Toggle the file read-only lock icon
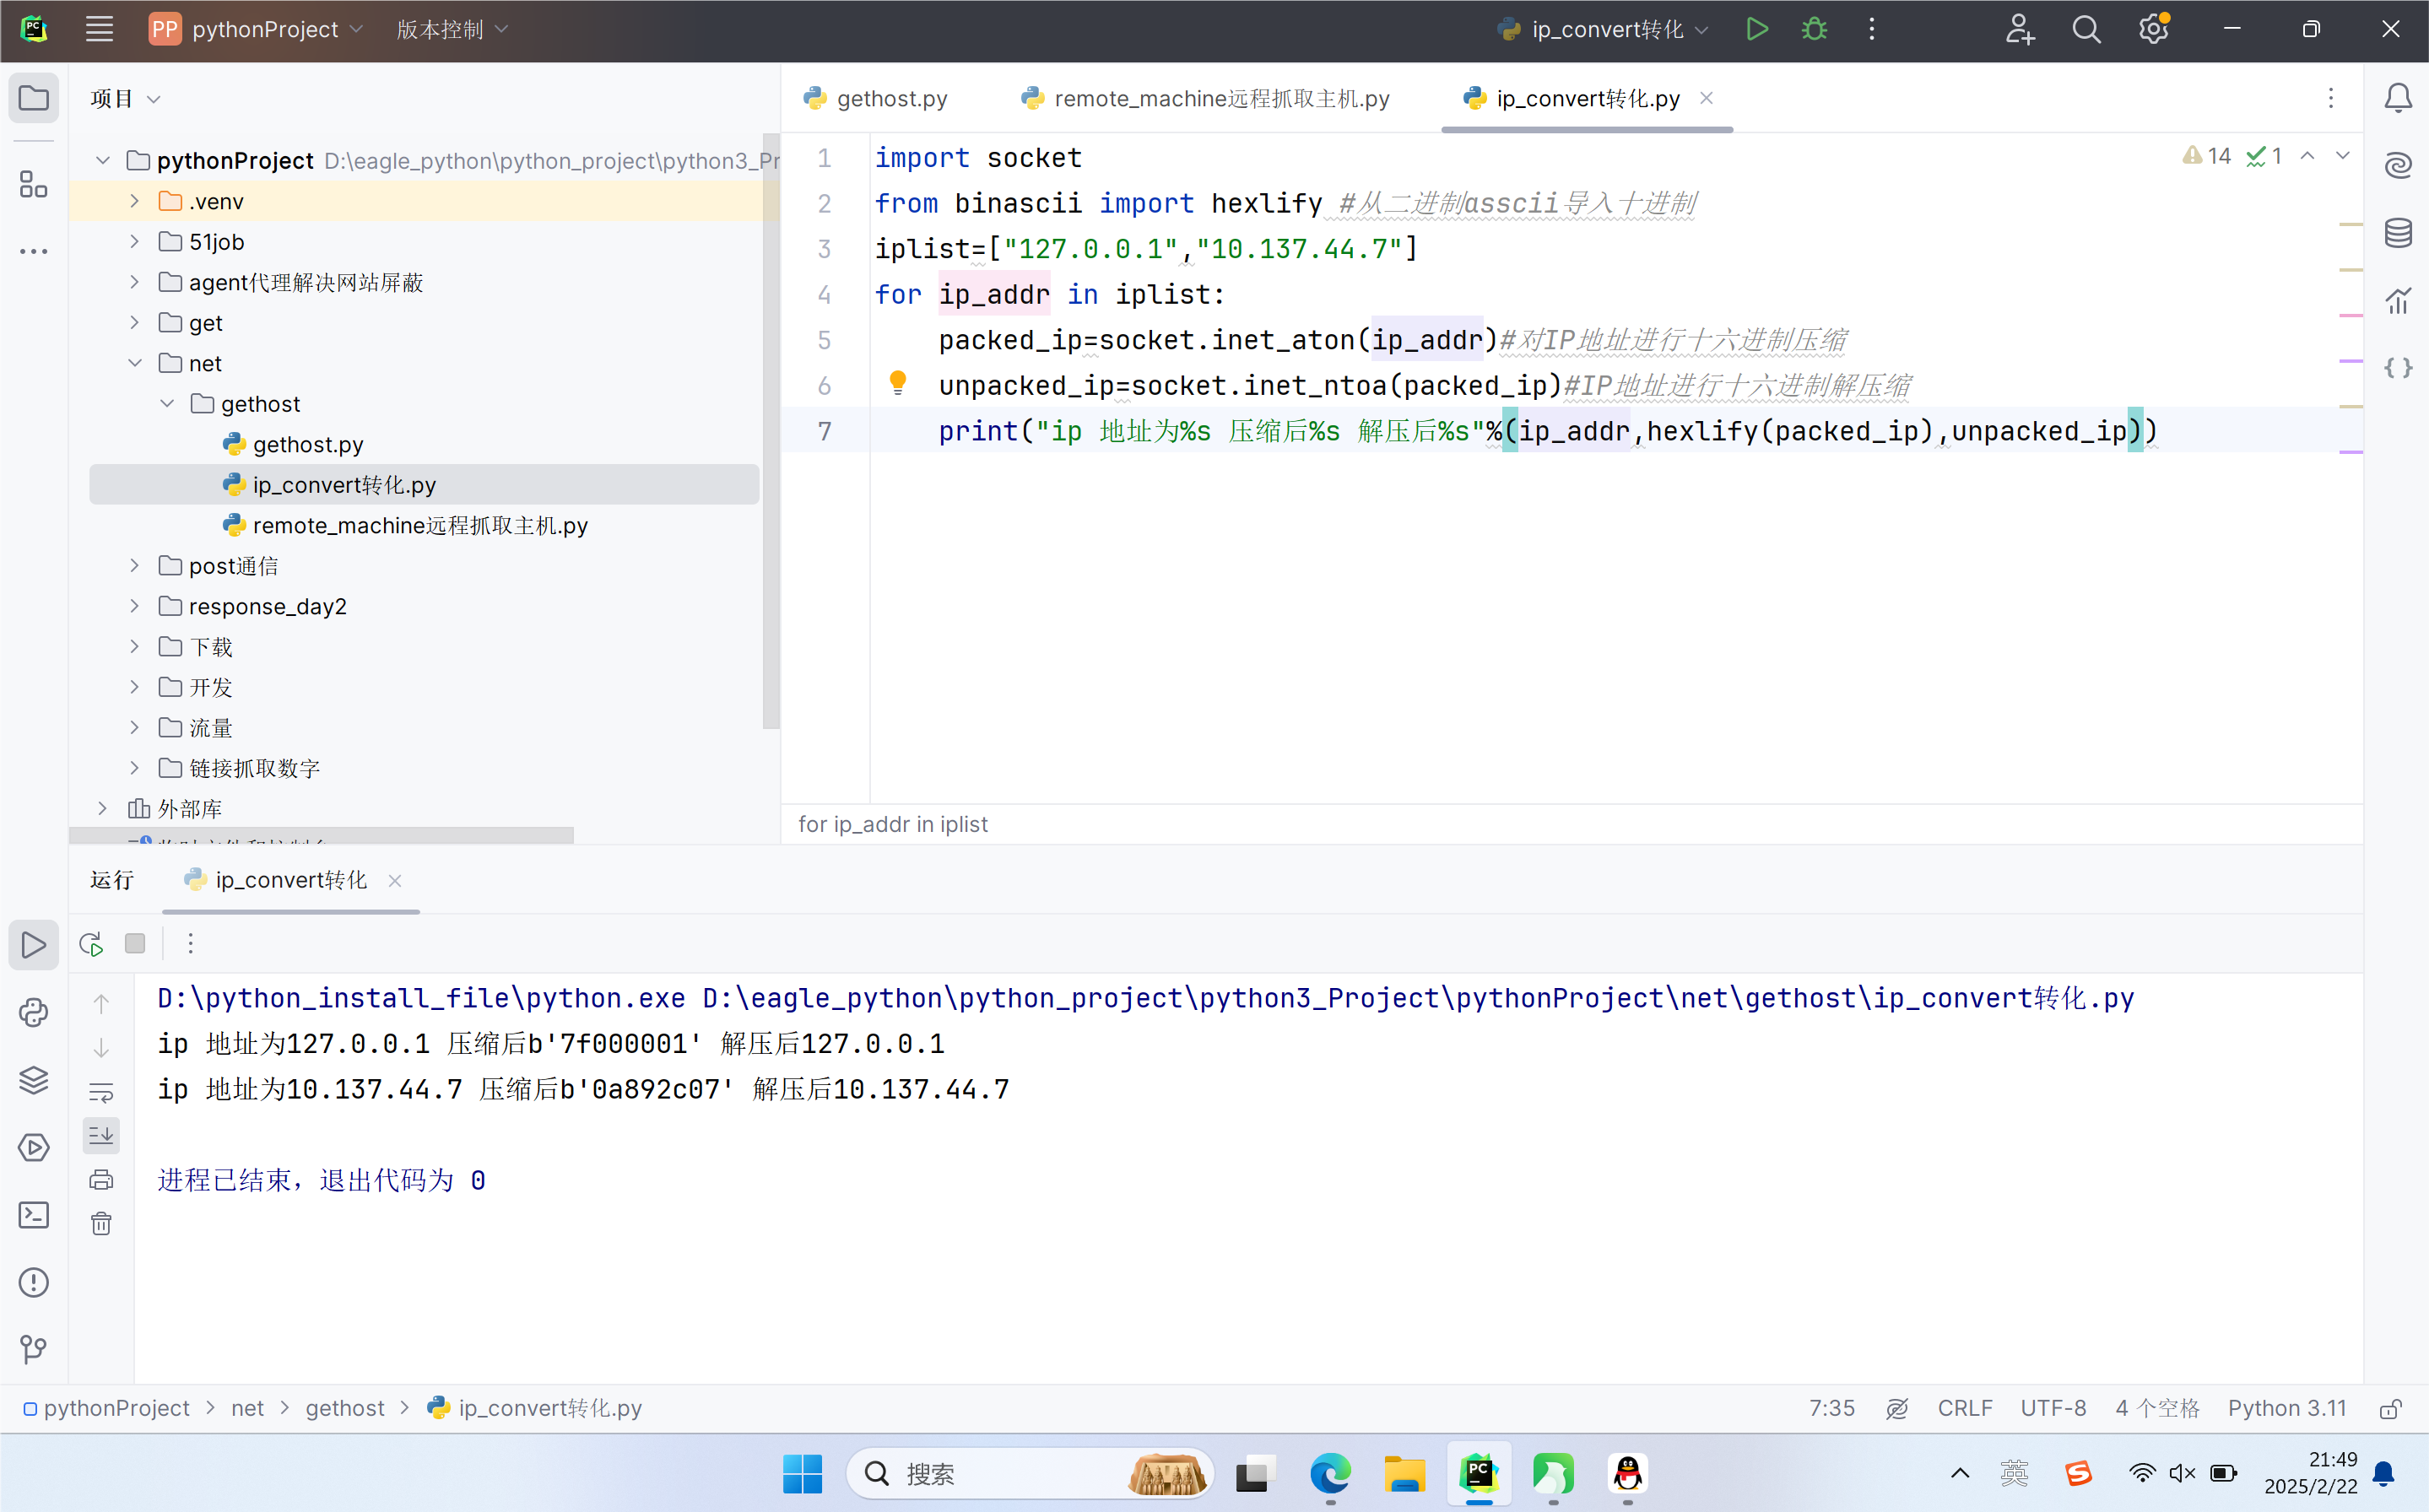2429x1512 pixels. pos(2390,1408)
